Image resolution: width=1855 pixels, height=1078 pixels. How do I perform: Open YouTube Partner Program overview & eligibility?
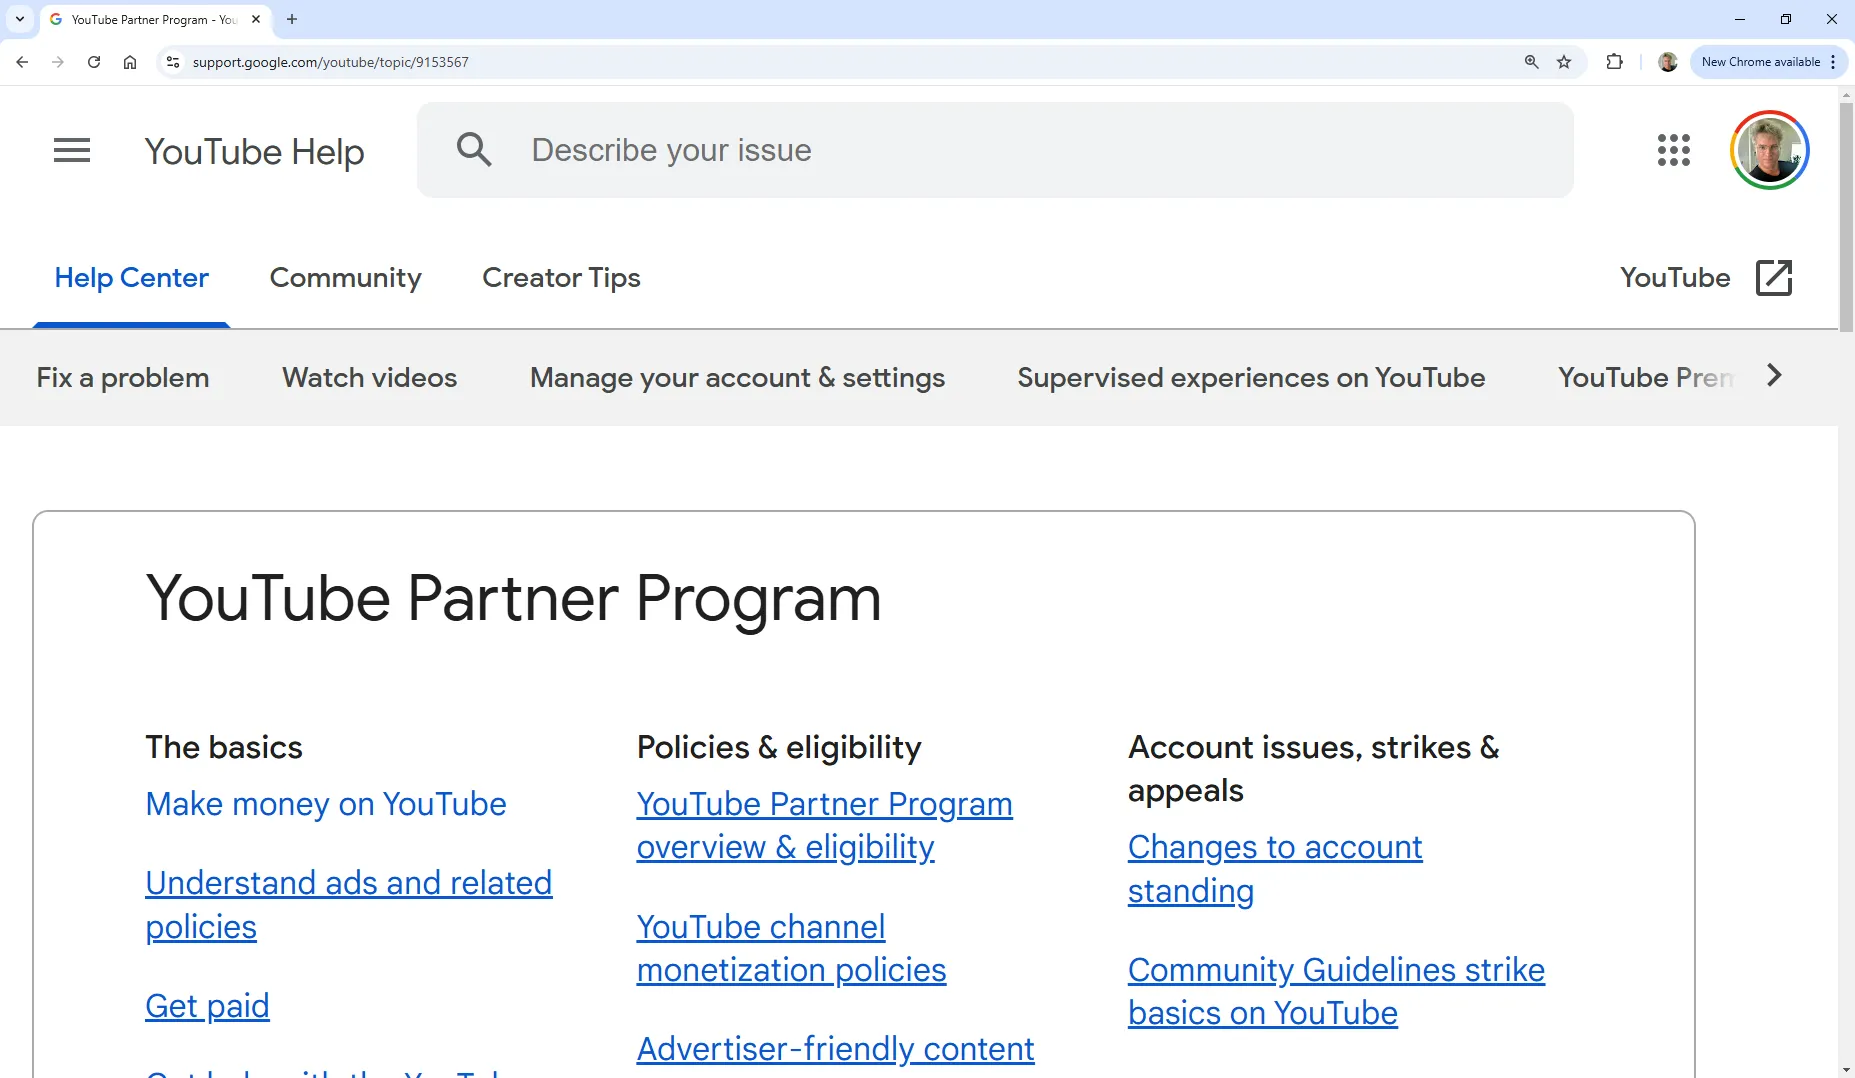824,825
